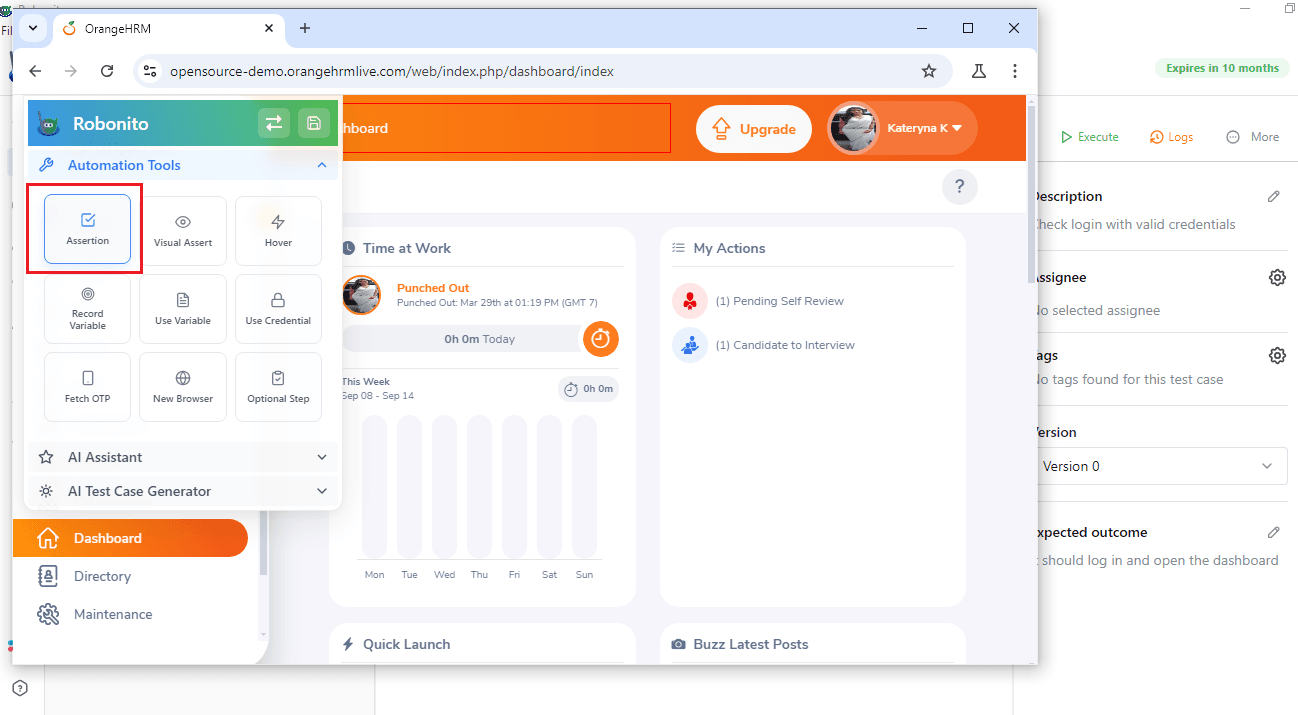Screen dimensions: 1298x715
Task: Choose the Visual Assert tool
Action: (183, 231)
